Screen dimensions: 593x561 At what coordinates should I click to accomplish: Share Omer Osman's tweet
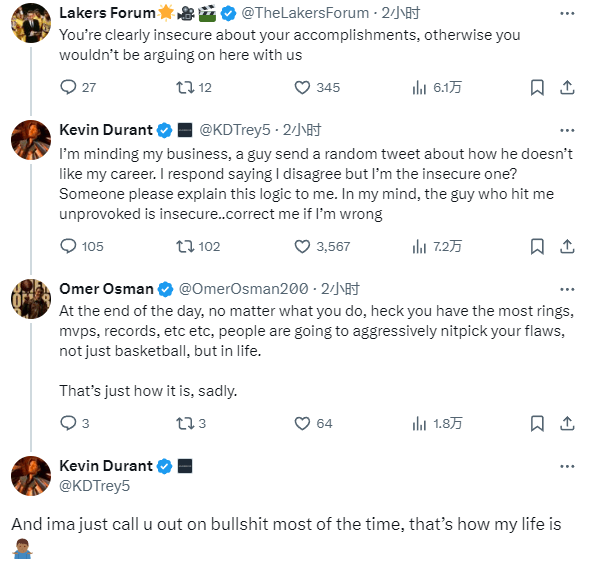[x=567, y=423]
